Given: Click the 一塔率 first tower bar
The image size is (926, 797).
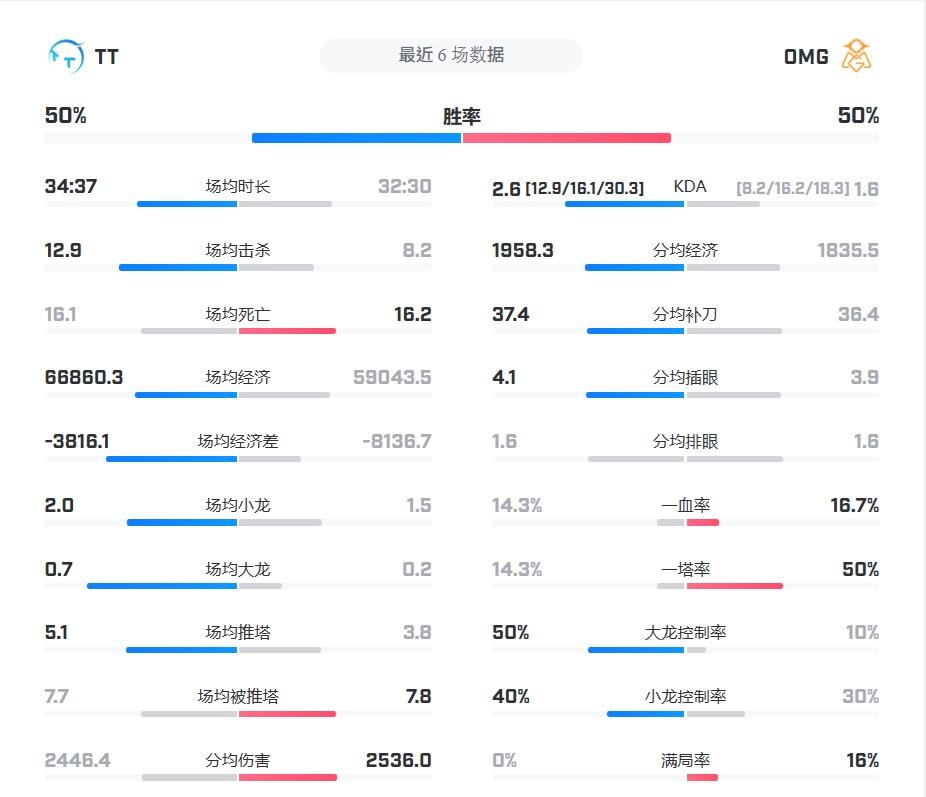Looking at the screenshot, I should point(720,586).
